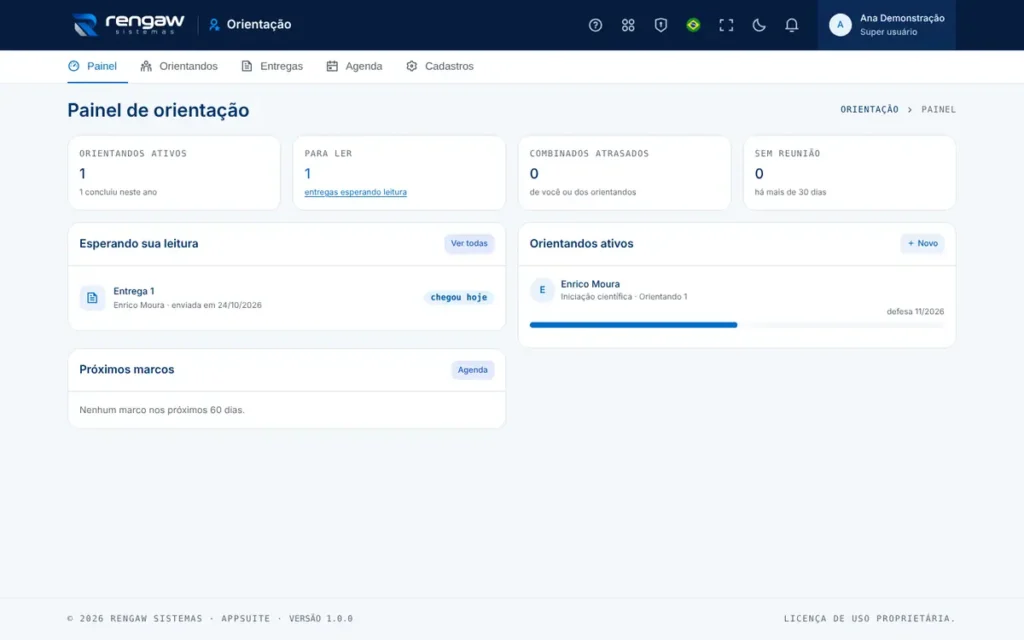
Task: Select the Painel tab
Action: (x=97, y=66)
